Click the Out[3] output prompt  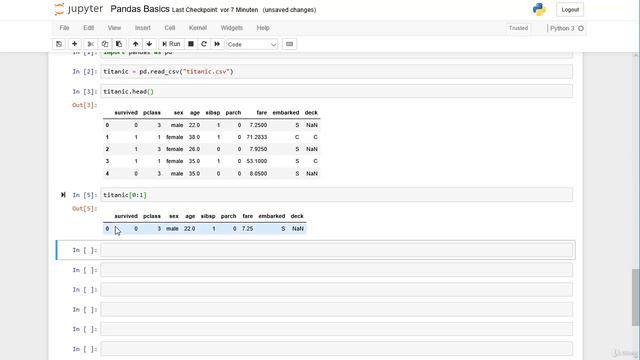point(84,105)
